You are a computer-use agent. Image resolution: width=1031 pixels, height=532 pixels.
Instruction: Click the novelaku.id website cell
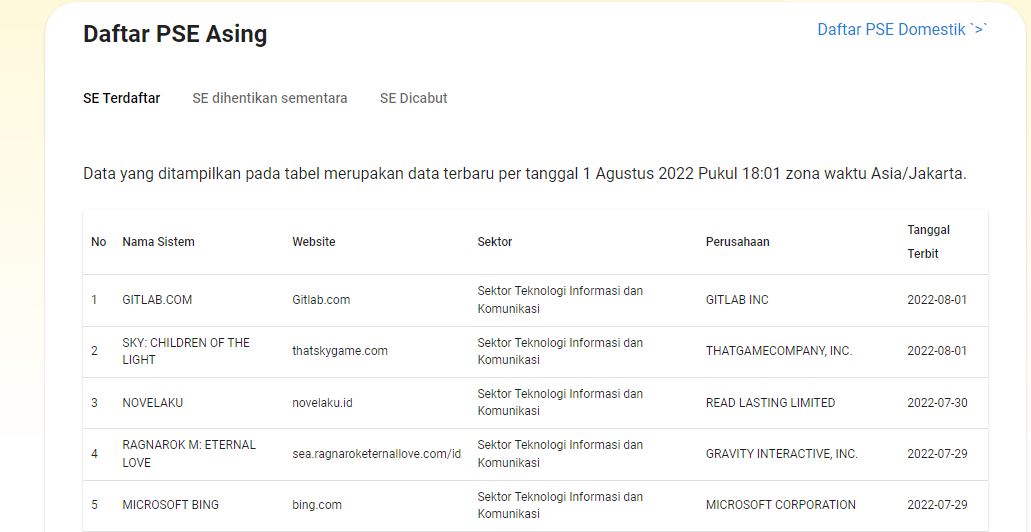tap(322, 402)
